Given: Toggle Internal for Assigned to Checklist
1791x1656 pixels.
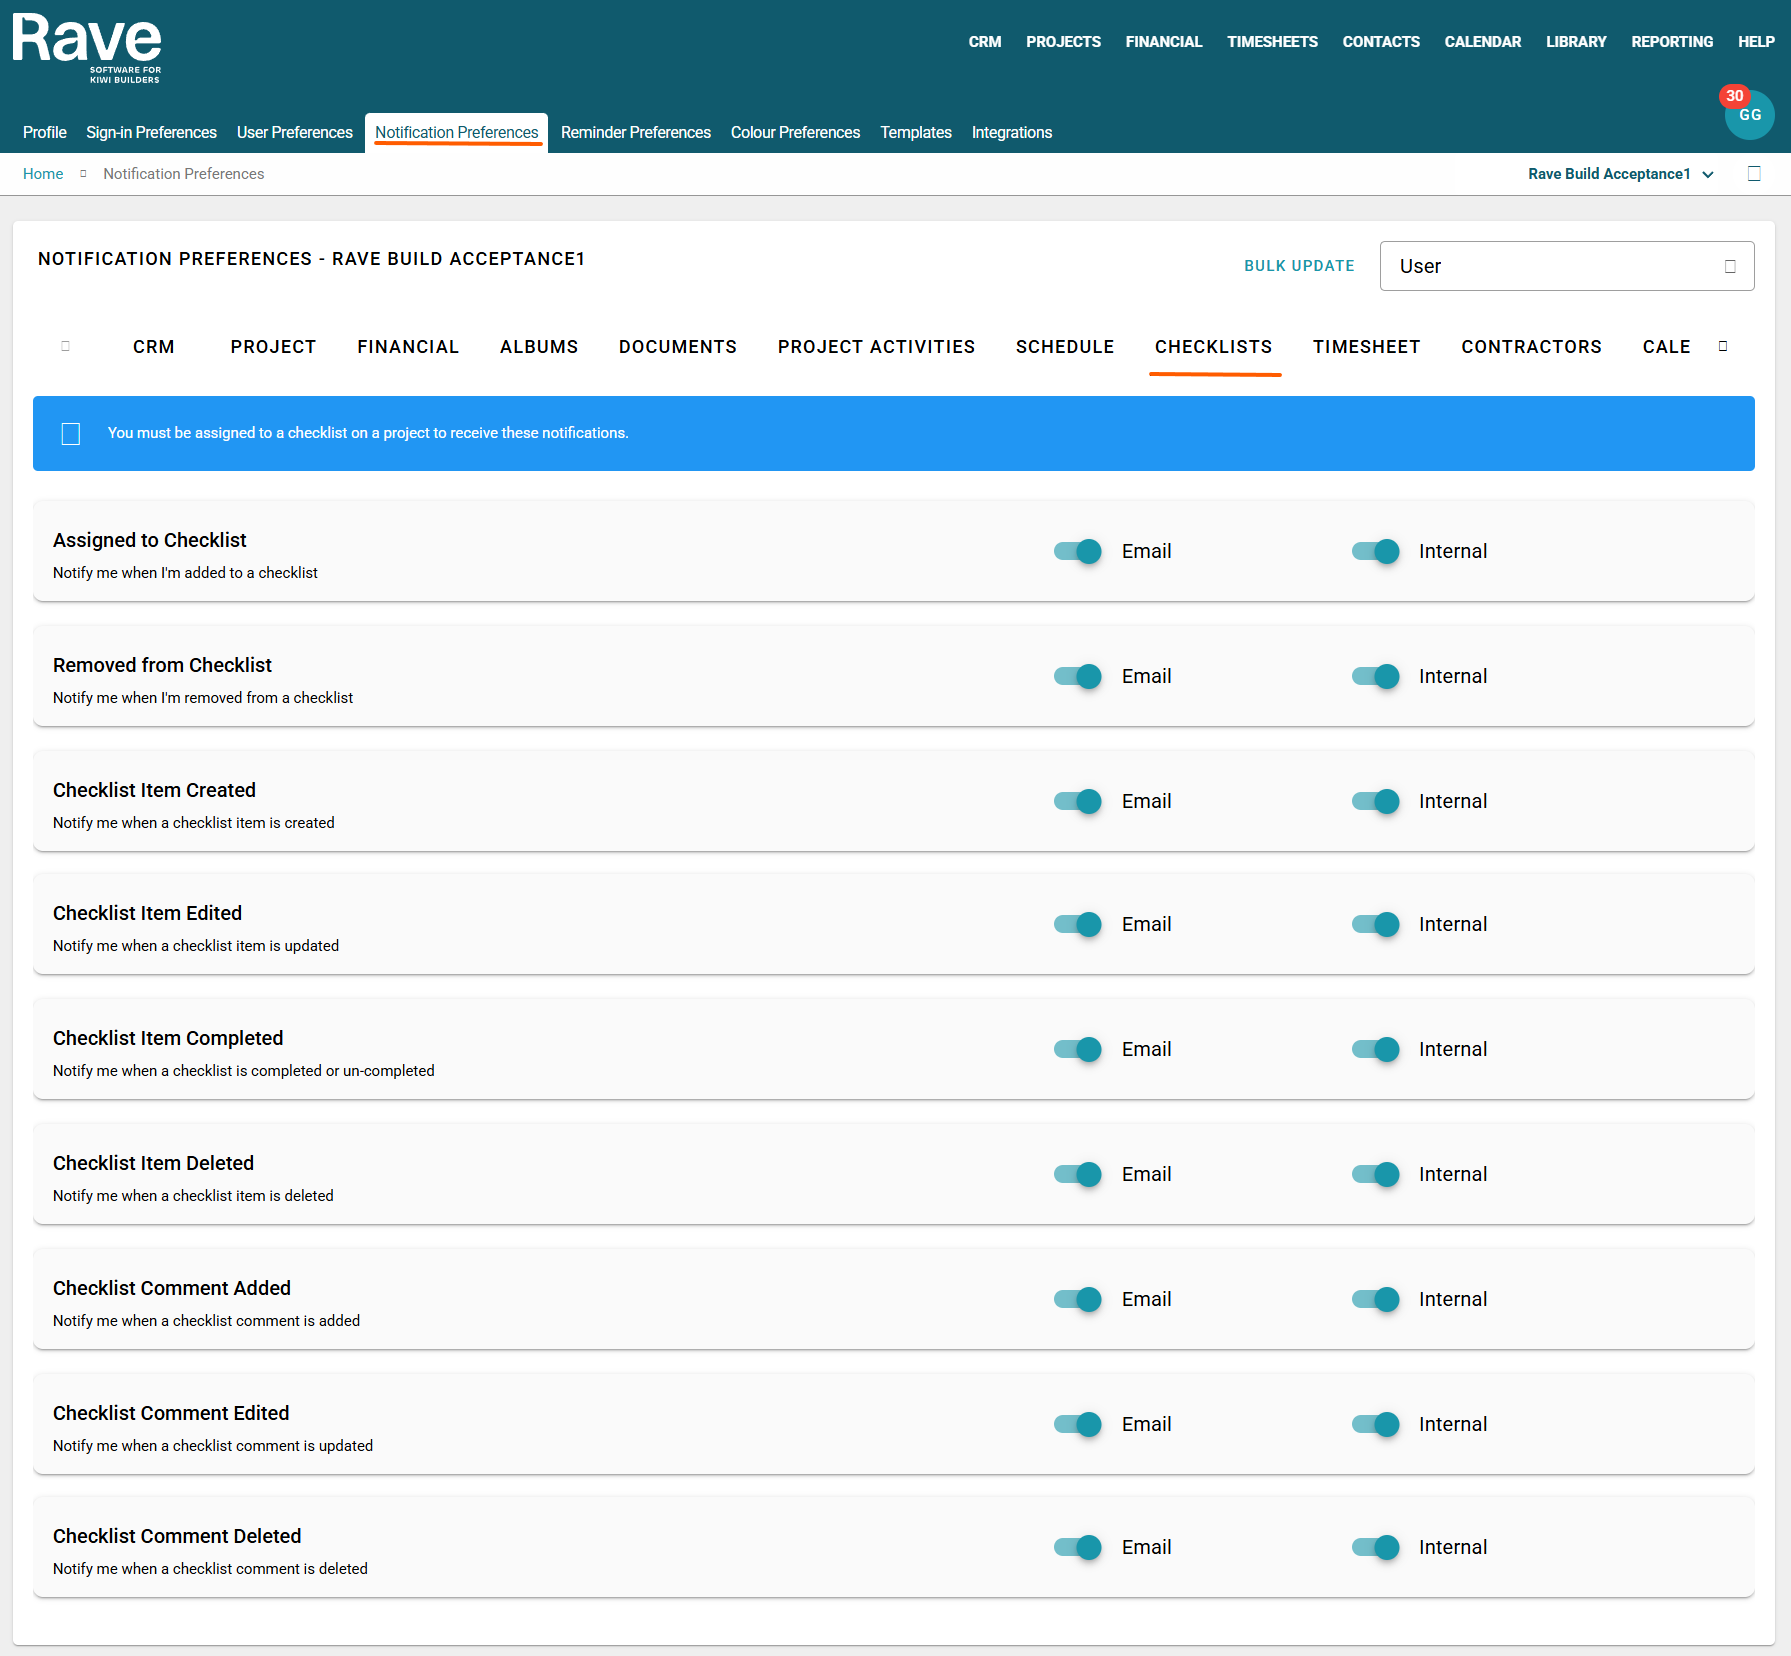Looking at the screenshot, I should 1376,551.
